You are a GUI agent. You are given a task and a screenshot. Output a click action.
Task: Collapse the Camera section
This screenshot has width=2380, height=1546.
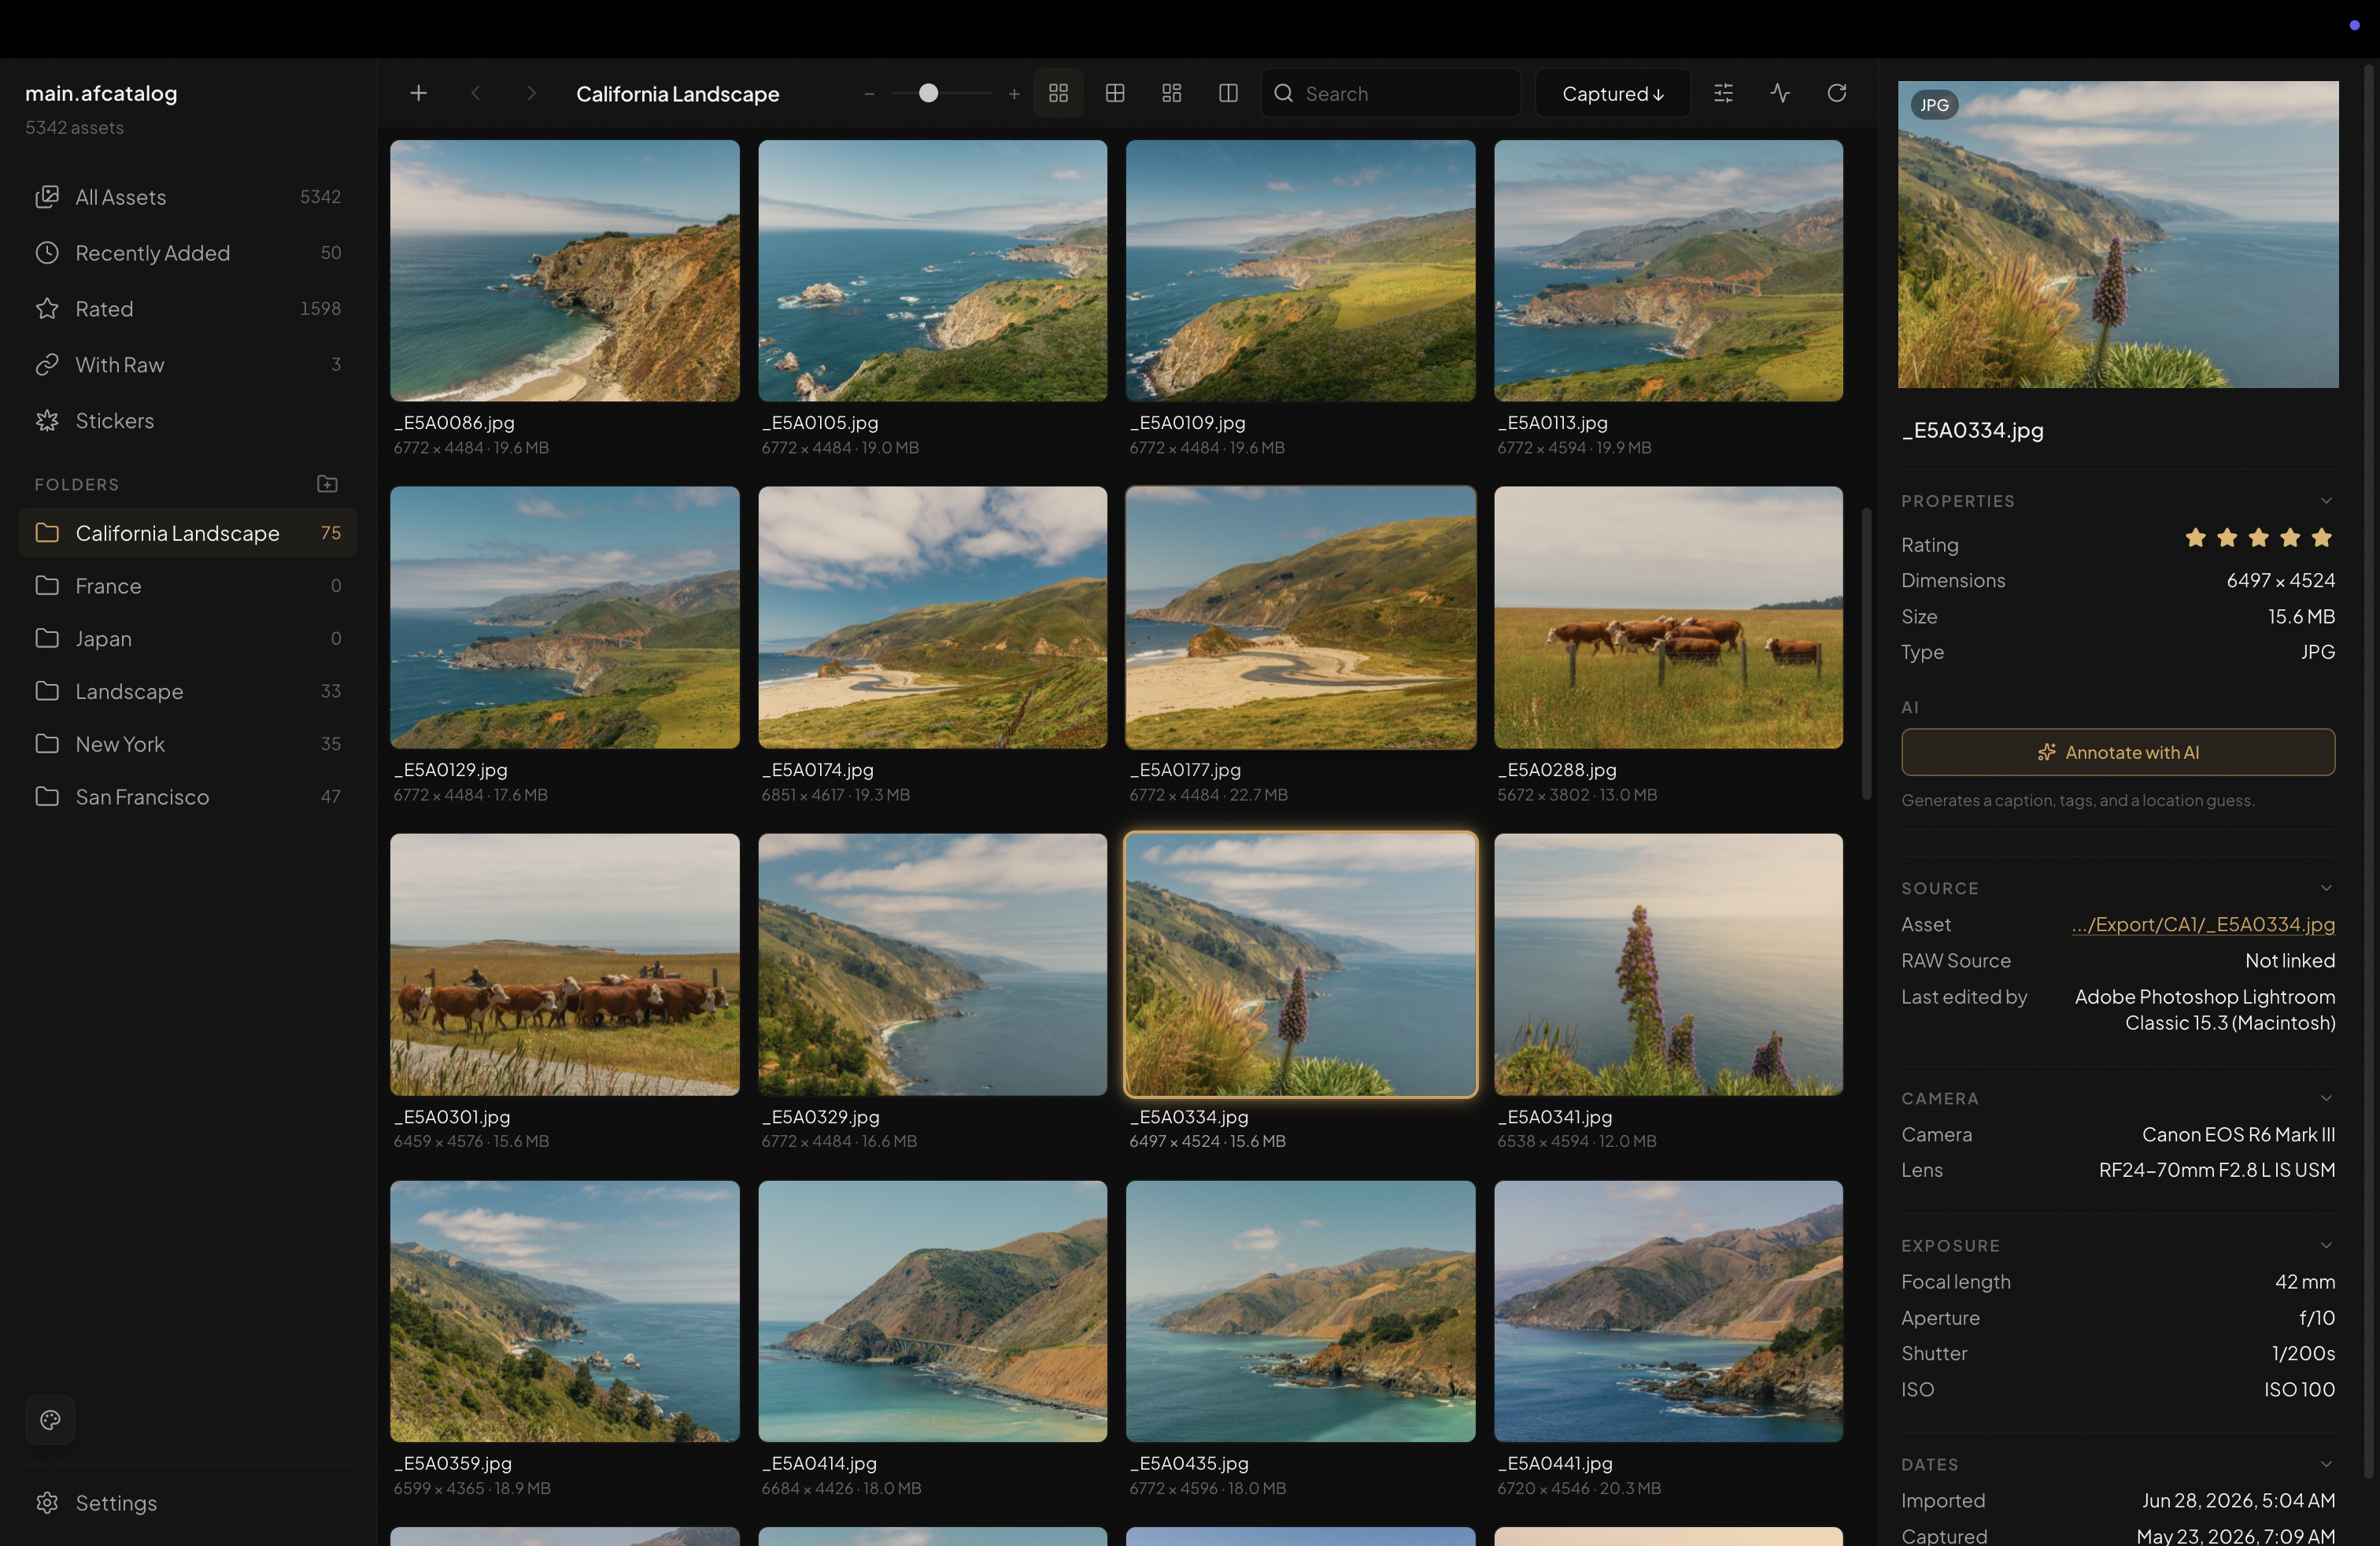tap(2325, 1098)
